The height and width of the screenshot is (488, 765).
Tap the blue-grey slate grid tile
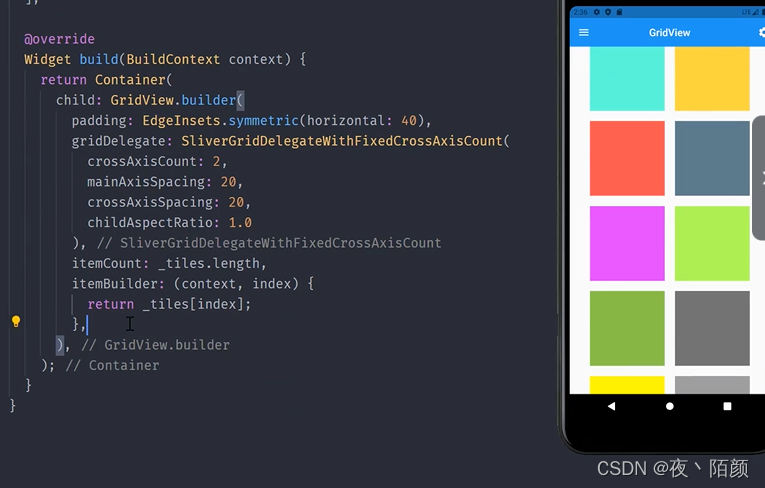tap(712, 158)
